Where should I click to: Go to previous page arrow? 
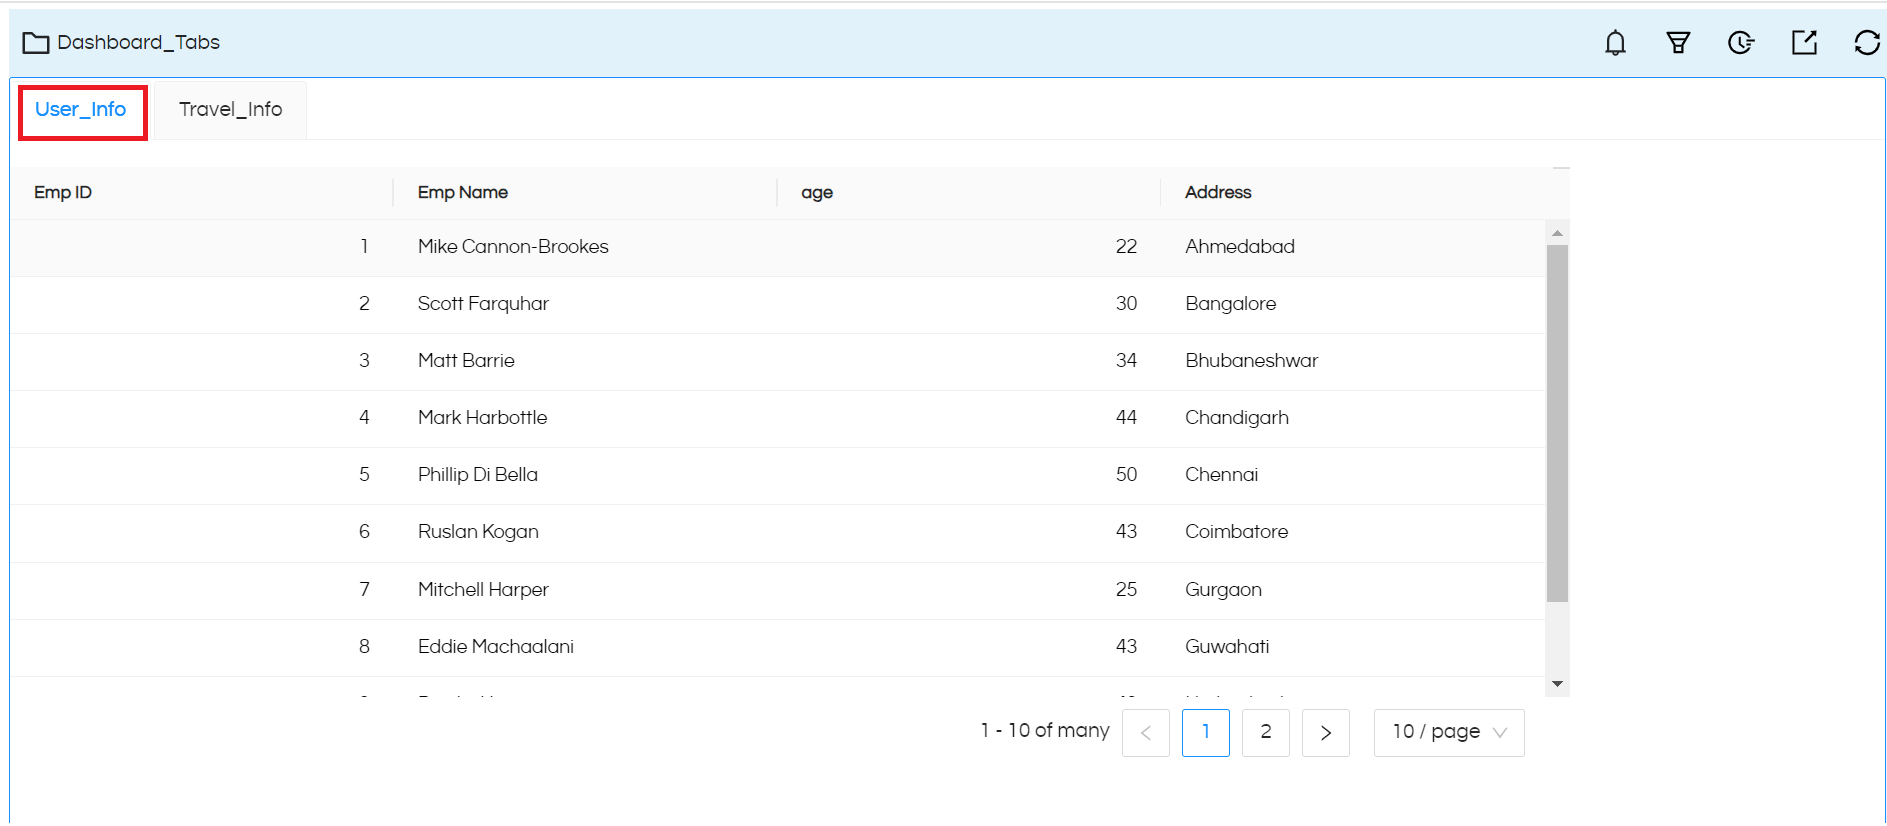(1146, 733)
